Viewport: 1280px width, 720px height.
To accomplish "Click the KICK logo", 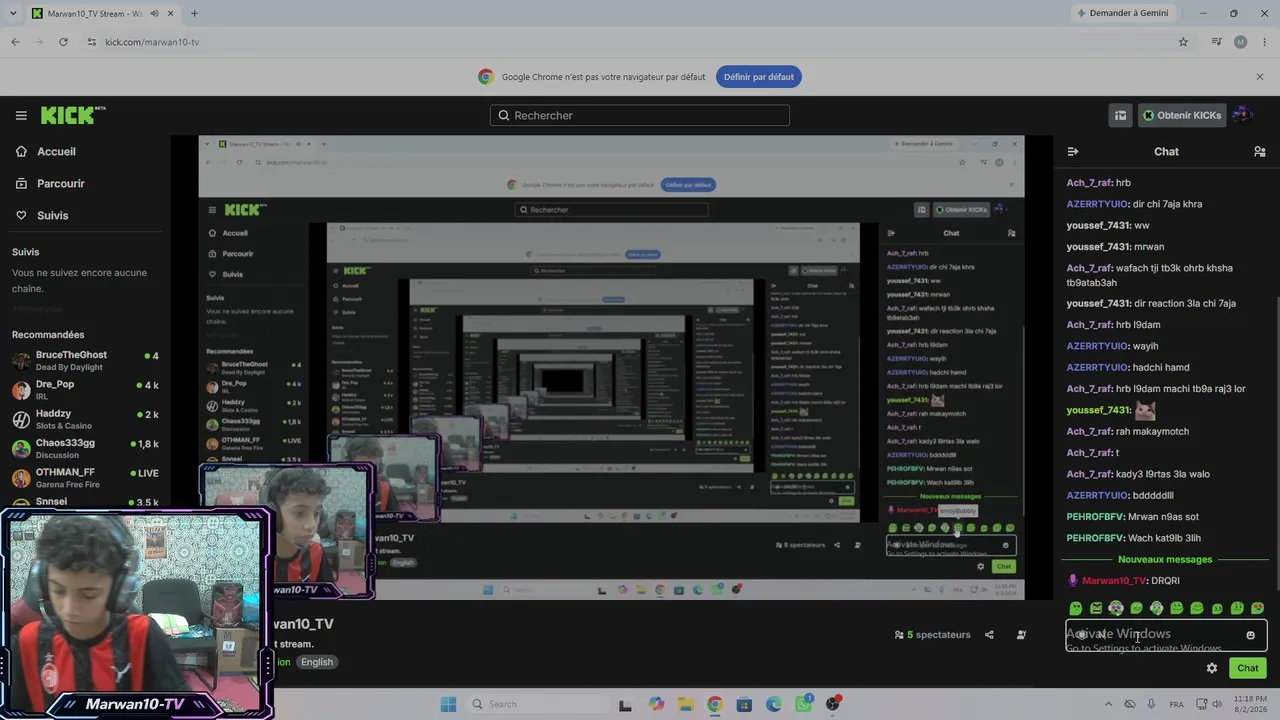I will (73, 115).
